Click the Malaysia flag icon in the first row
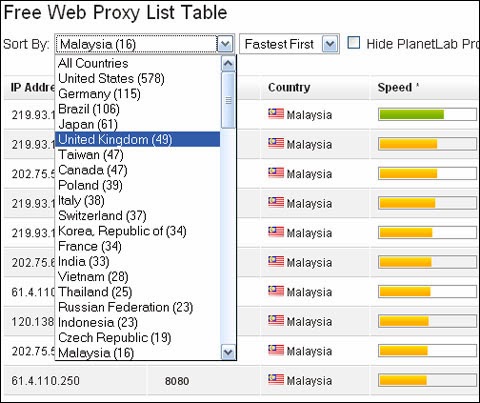The width and height of the screenshot is (480, 403). point(276,114)
